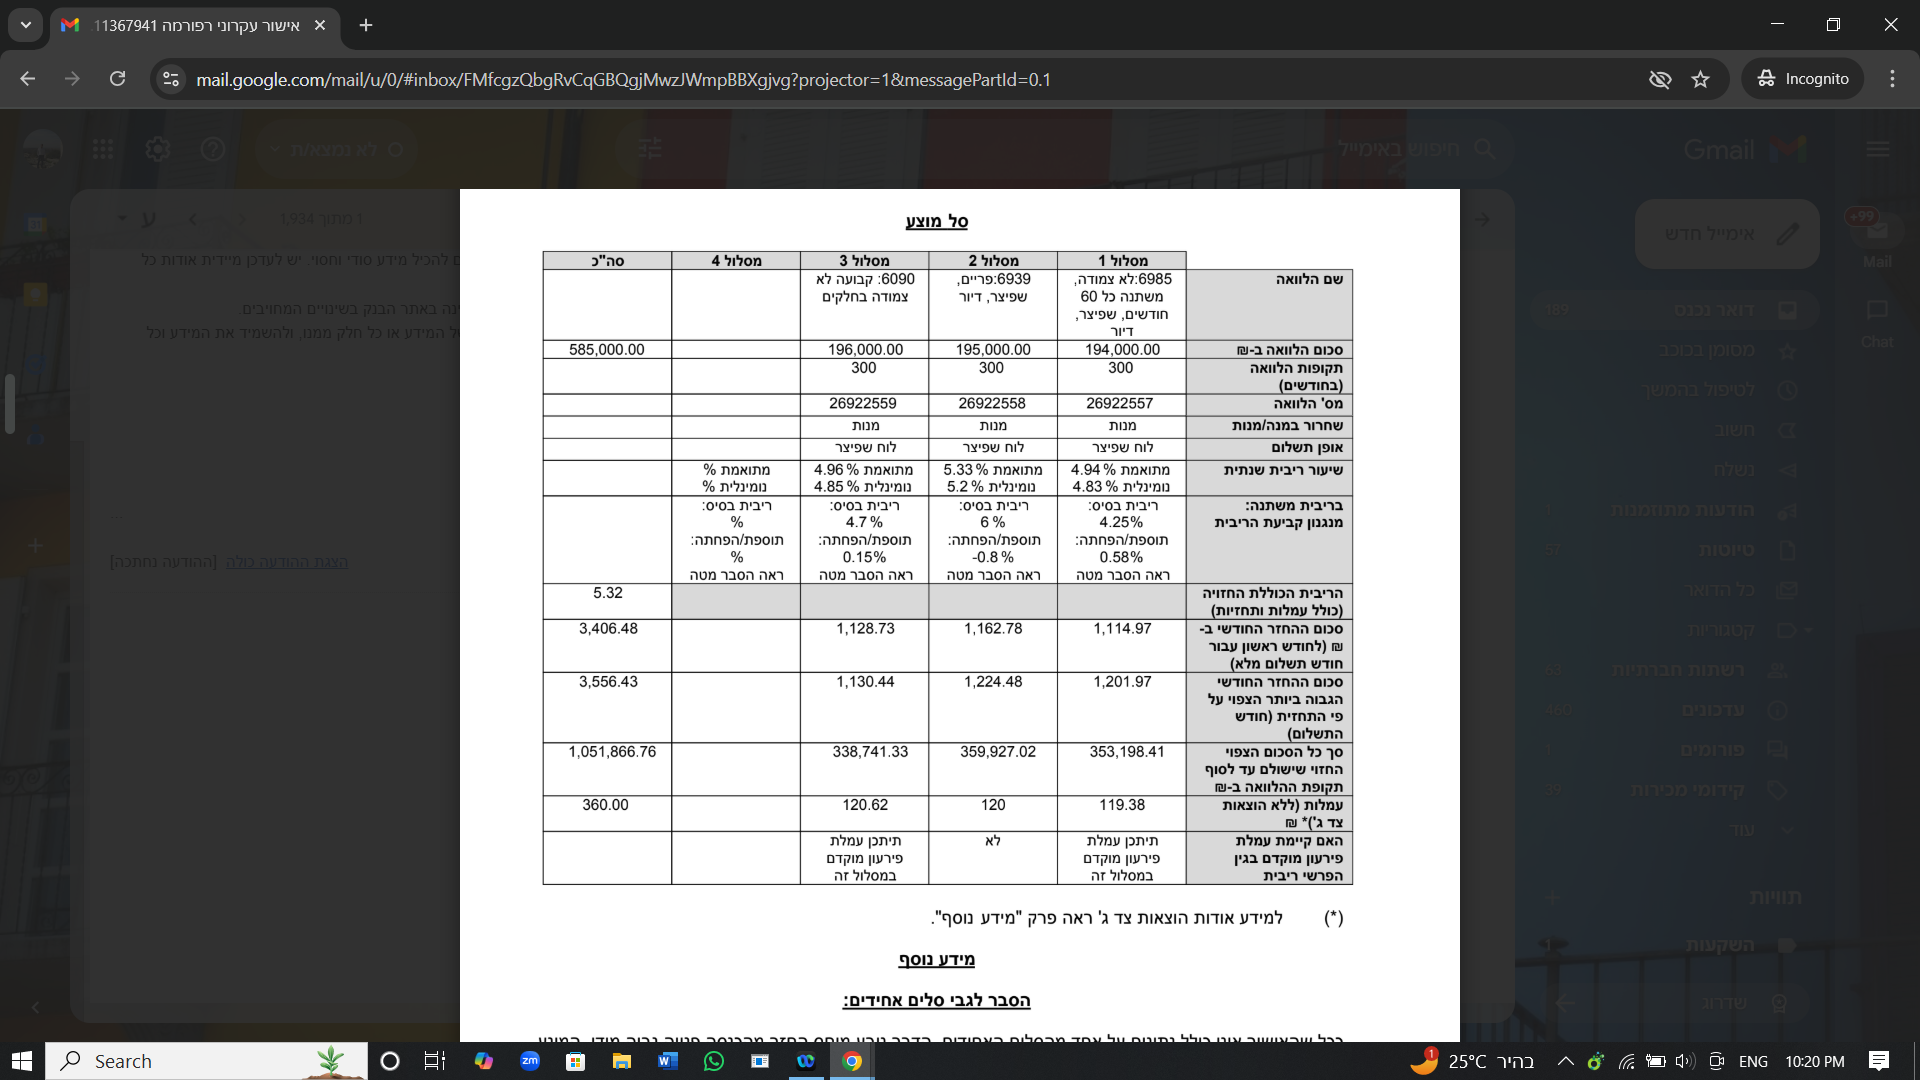Click third-party cookies blocked eye icon

tap(1660, 79)
